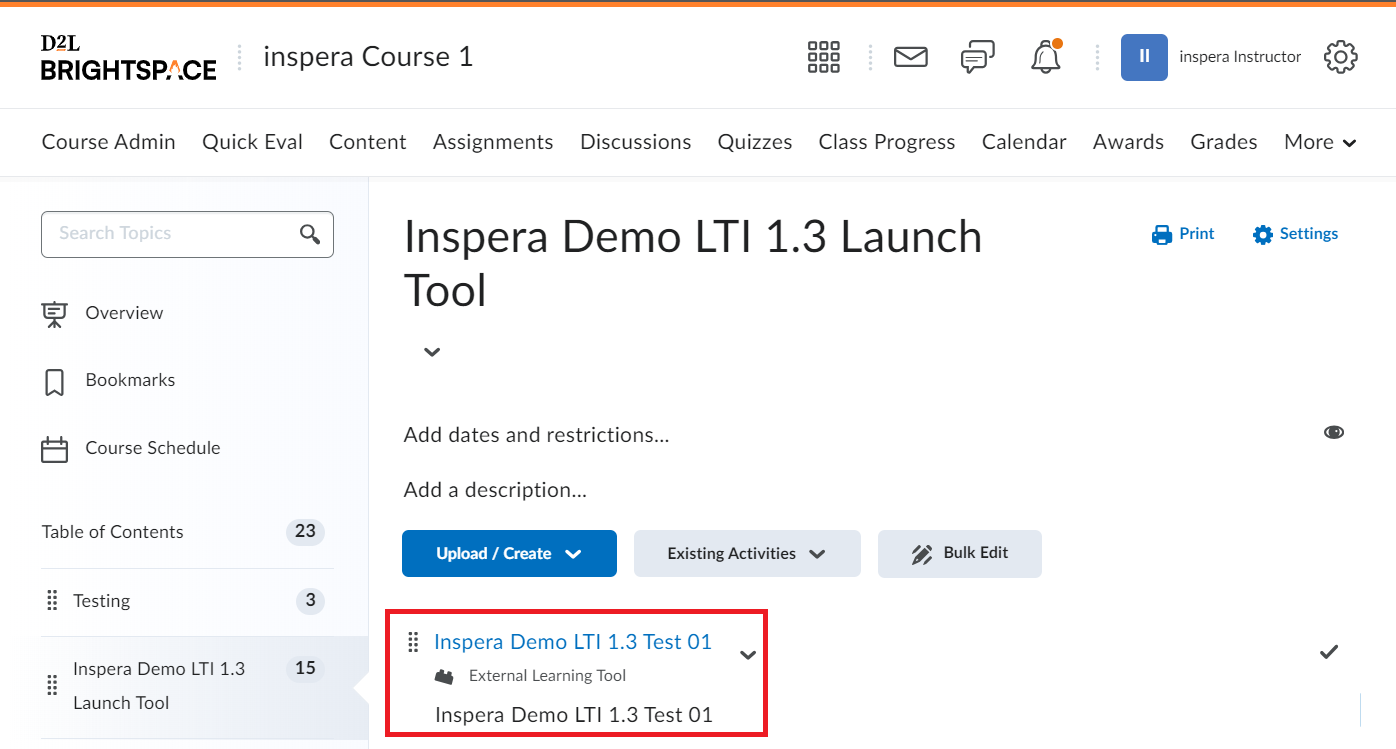This screenshot has width=1396, height=749.
Task: Expand the More navigation menu
Action: click(1320, 143)
